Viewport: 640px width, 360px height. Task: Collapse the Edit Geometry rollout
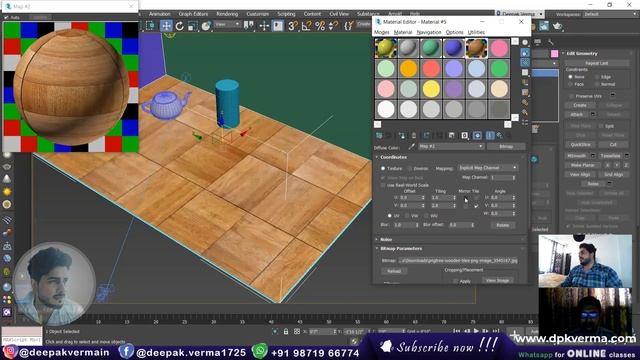[582, 53]
